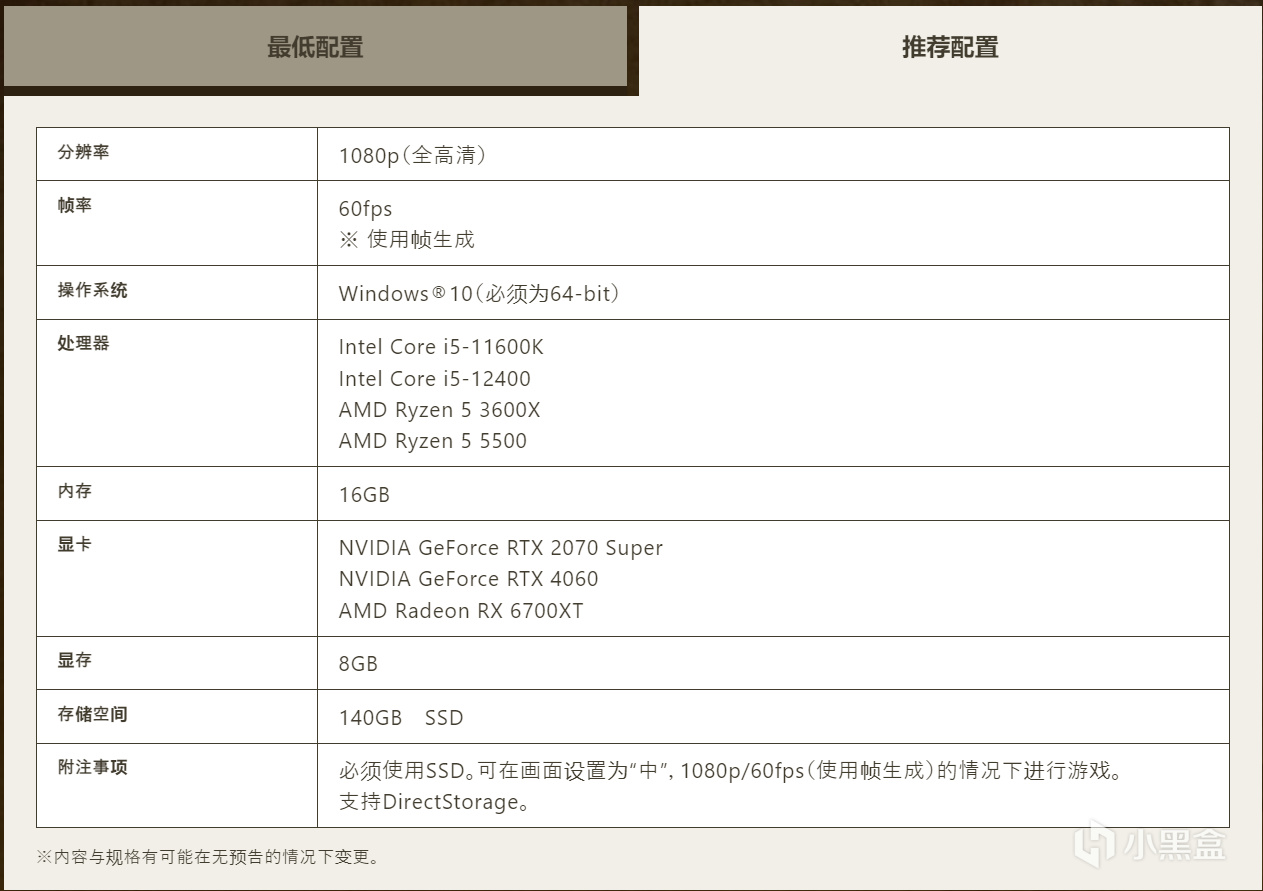Click AMD Ryzen 5 3600X text
1263x891 pixels.
(x=439, y=410)
